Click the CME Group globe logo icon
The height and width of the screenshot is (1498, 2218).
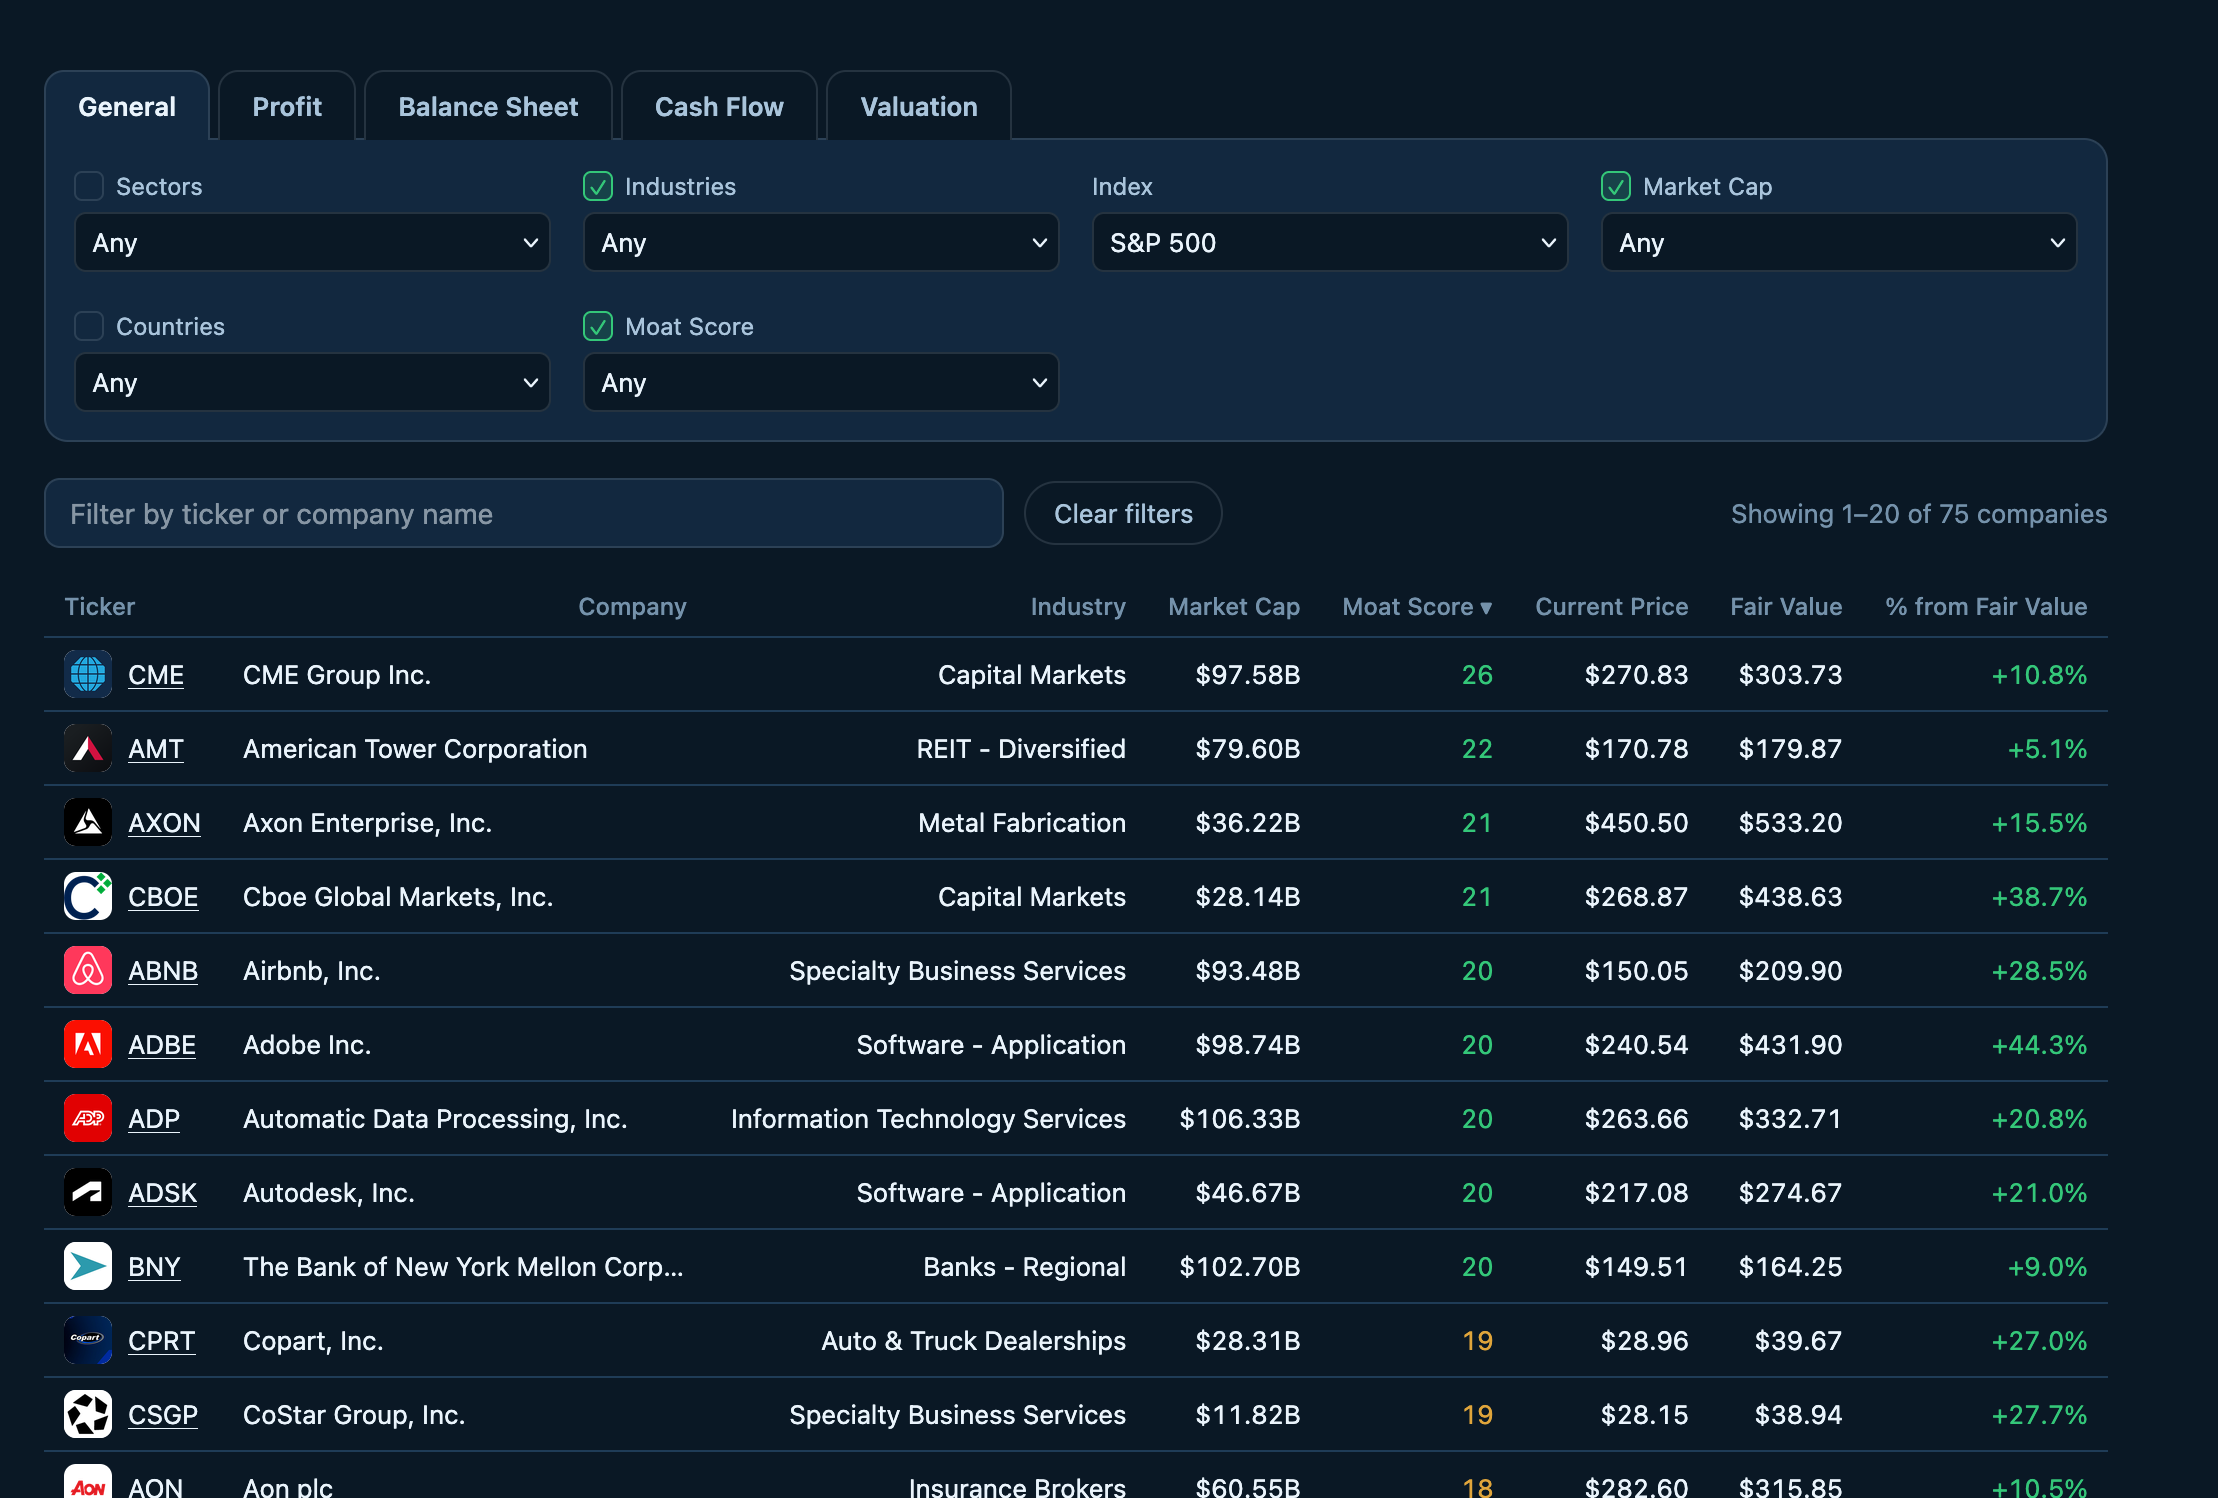pos(88,674)
